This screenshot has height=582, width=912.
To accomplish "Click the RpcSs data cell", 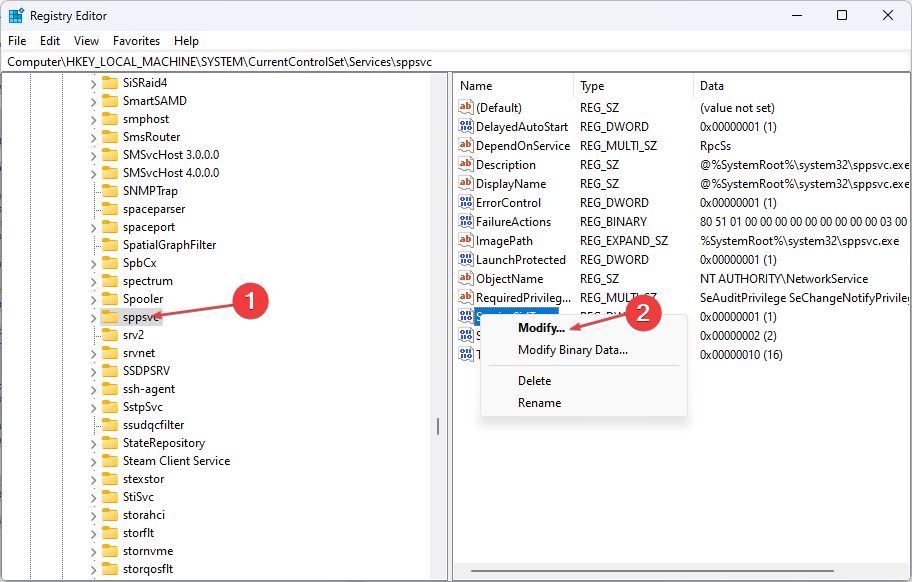I will [715, 145].
